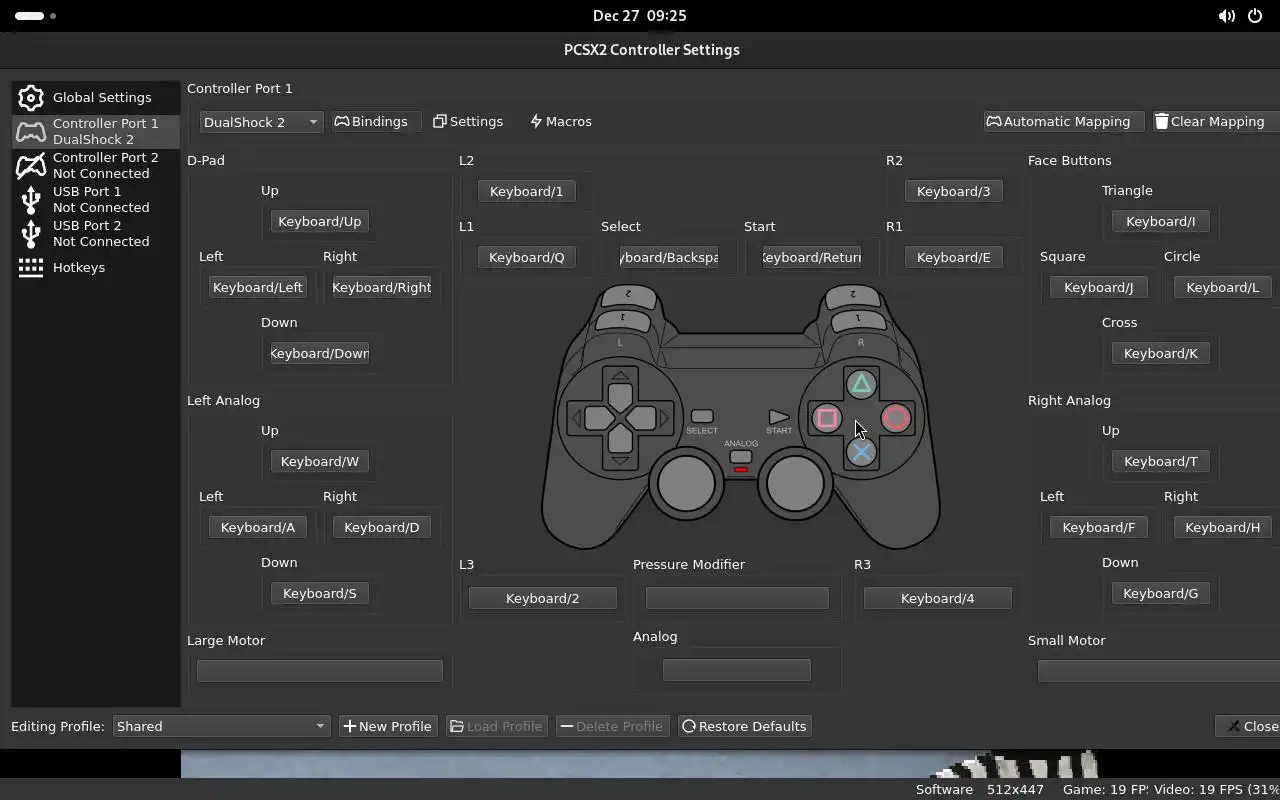1280x800 pixels.
Task: Click New Profile button
Action: (388, 726)
